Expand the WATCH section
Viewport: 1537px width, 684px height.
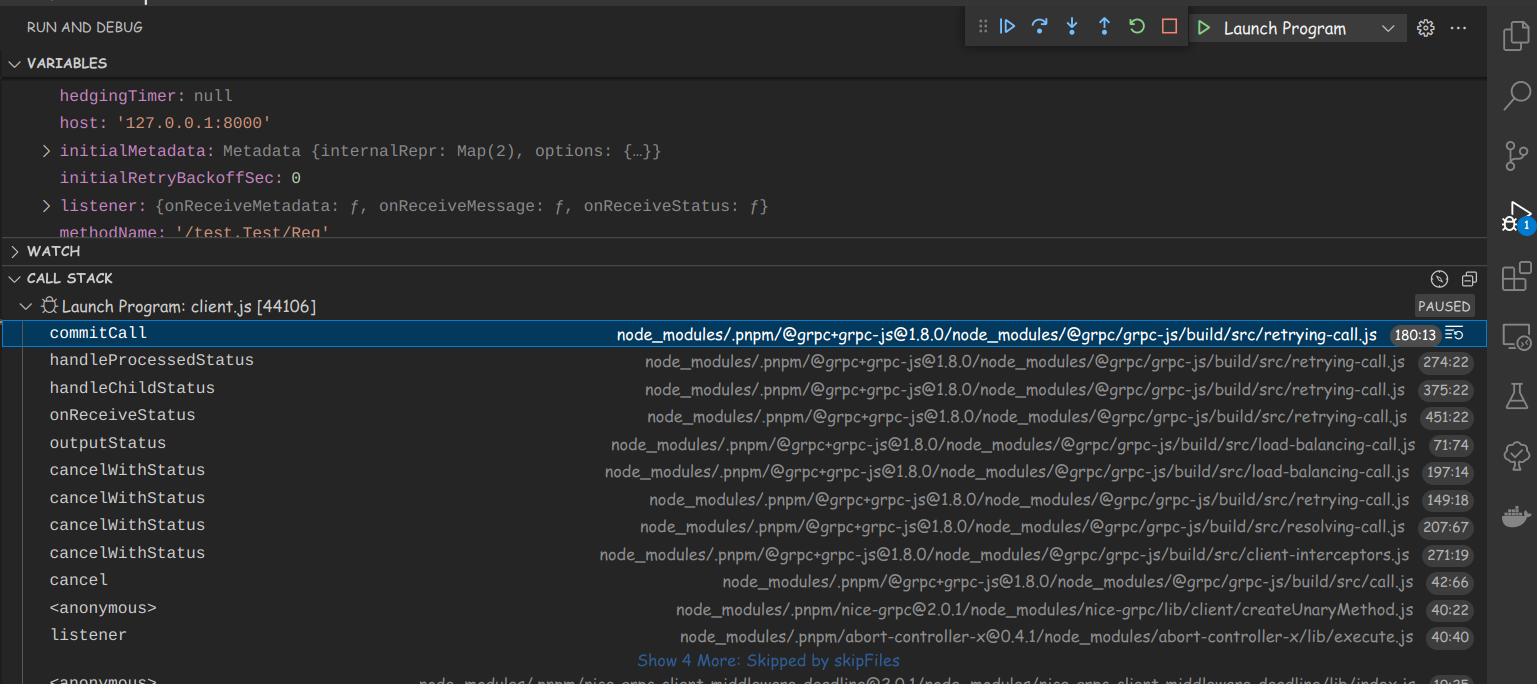tap(13, 251)
